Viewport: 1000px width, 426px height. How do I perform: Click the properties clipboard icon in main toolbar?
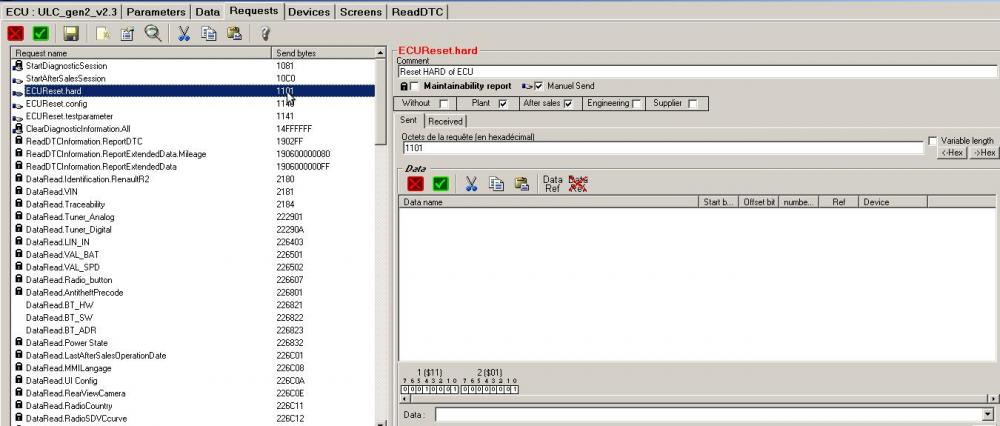[x=127, y=33]
